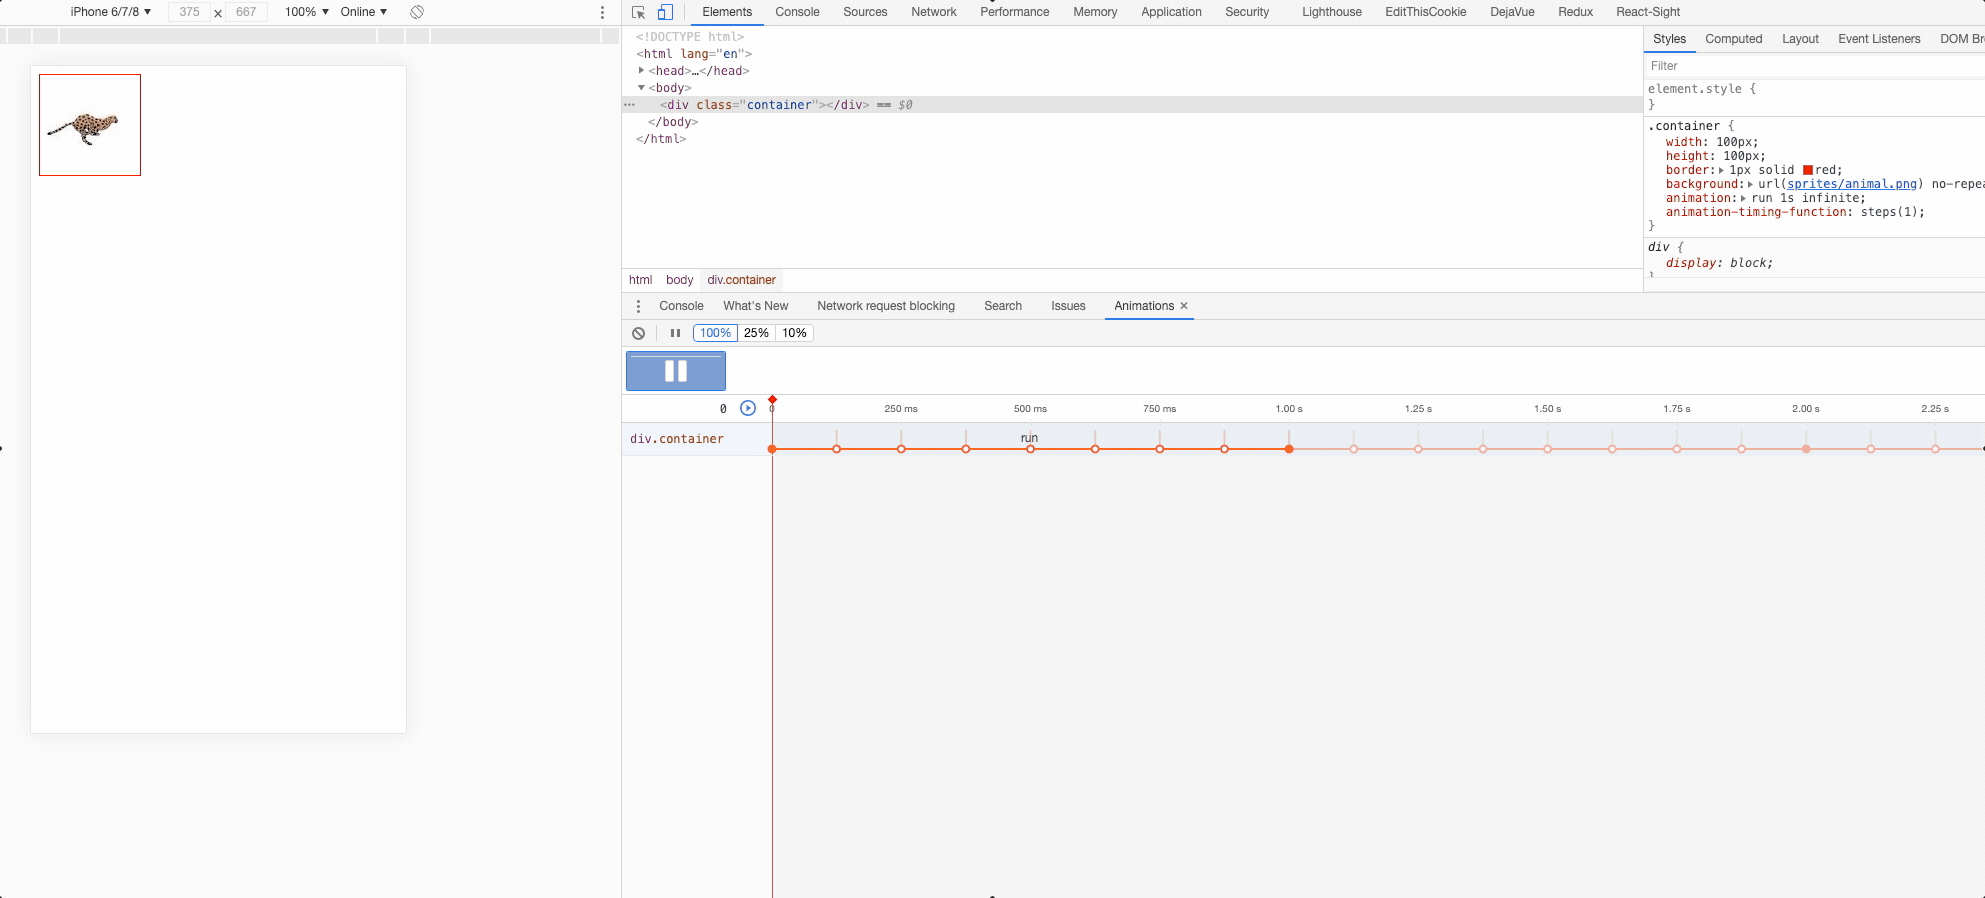The height and width of the screenshot is (898, 1985).
Task: Close the Animations drawer tab
Action: tap(1184, 306)
